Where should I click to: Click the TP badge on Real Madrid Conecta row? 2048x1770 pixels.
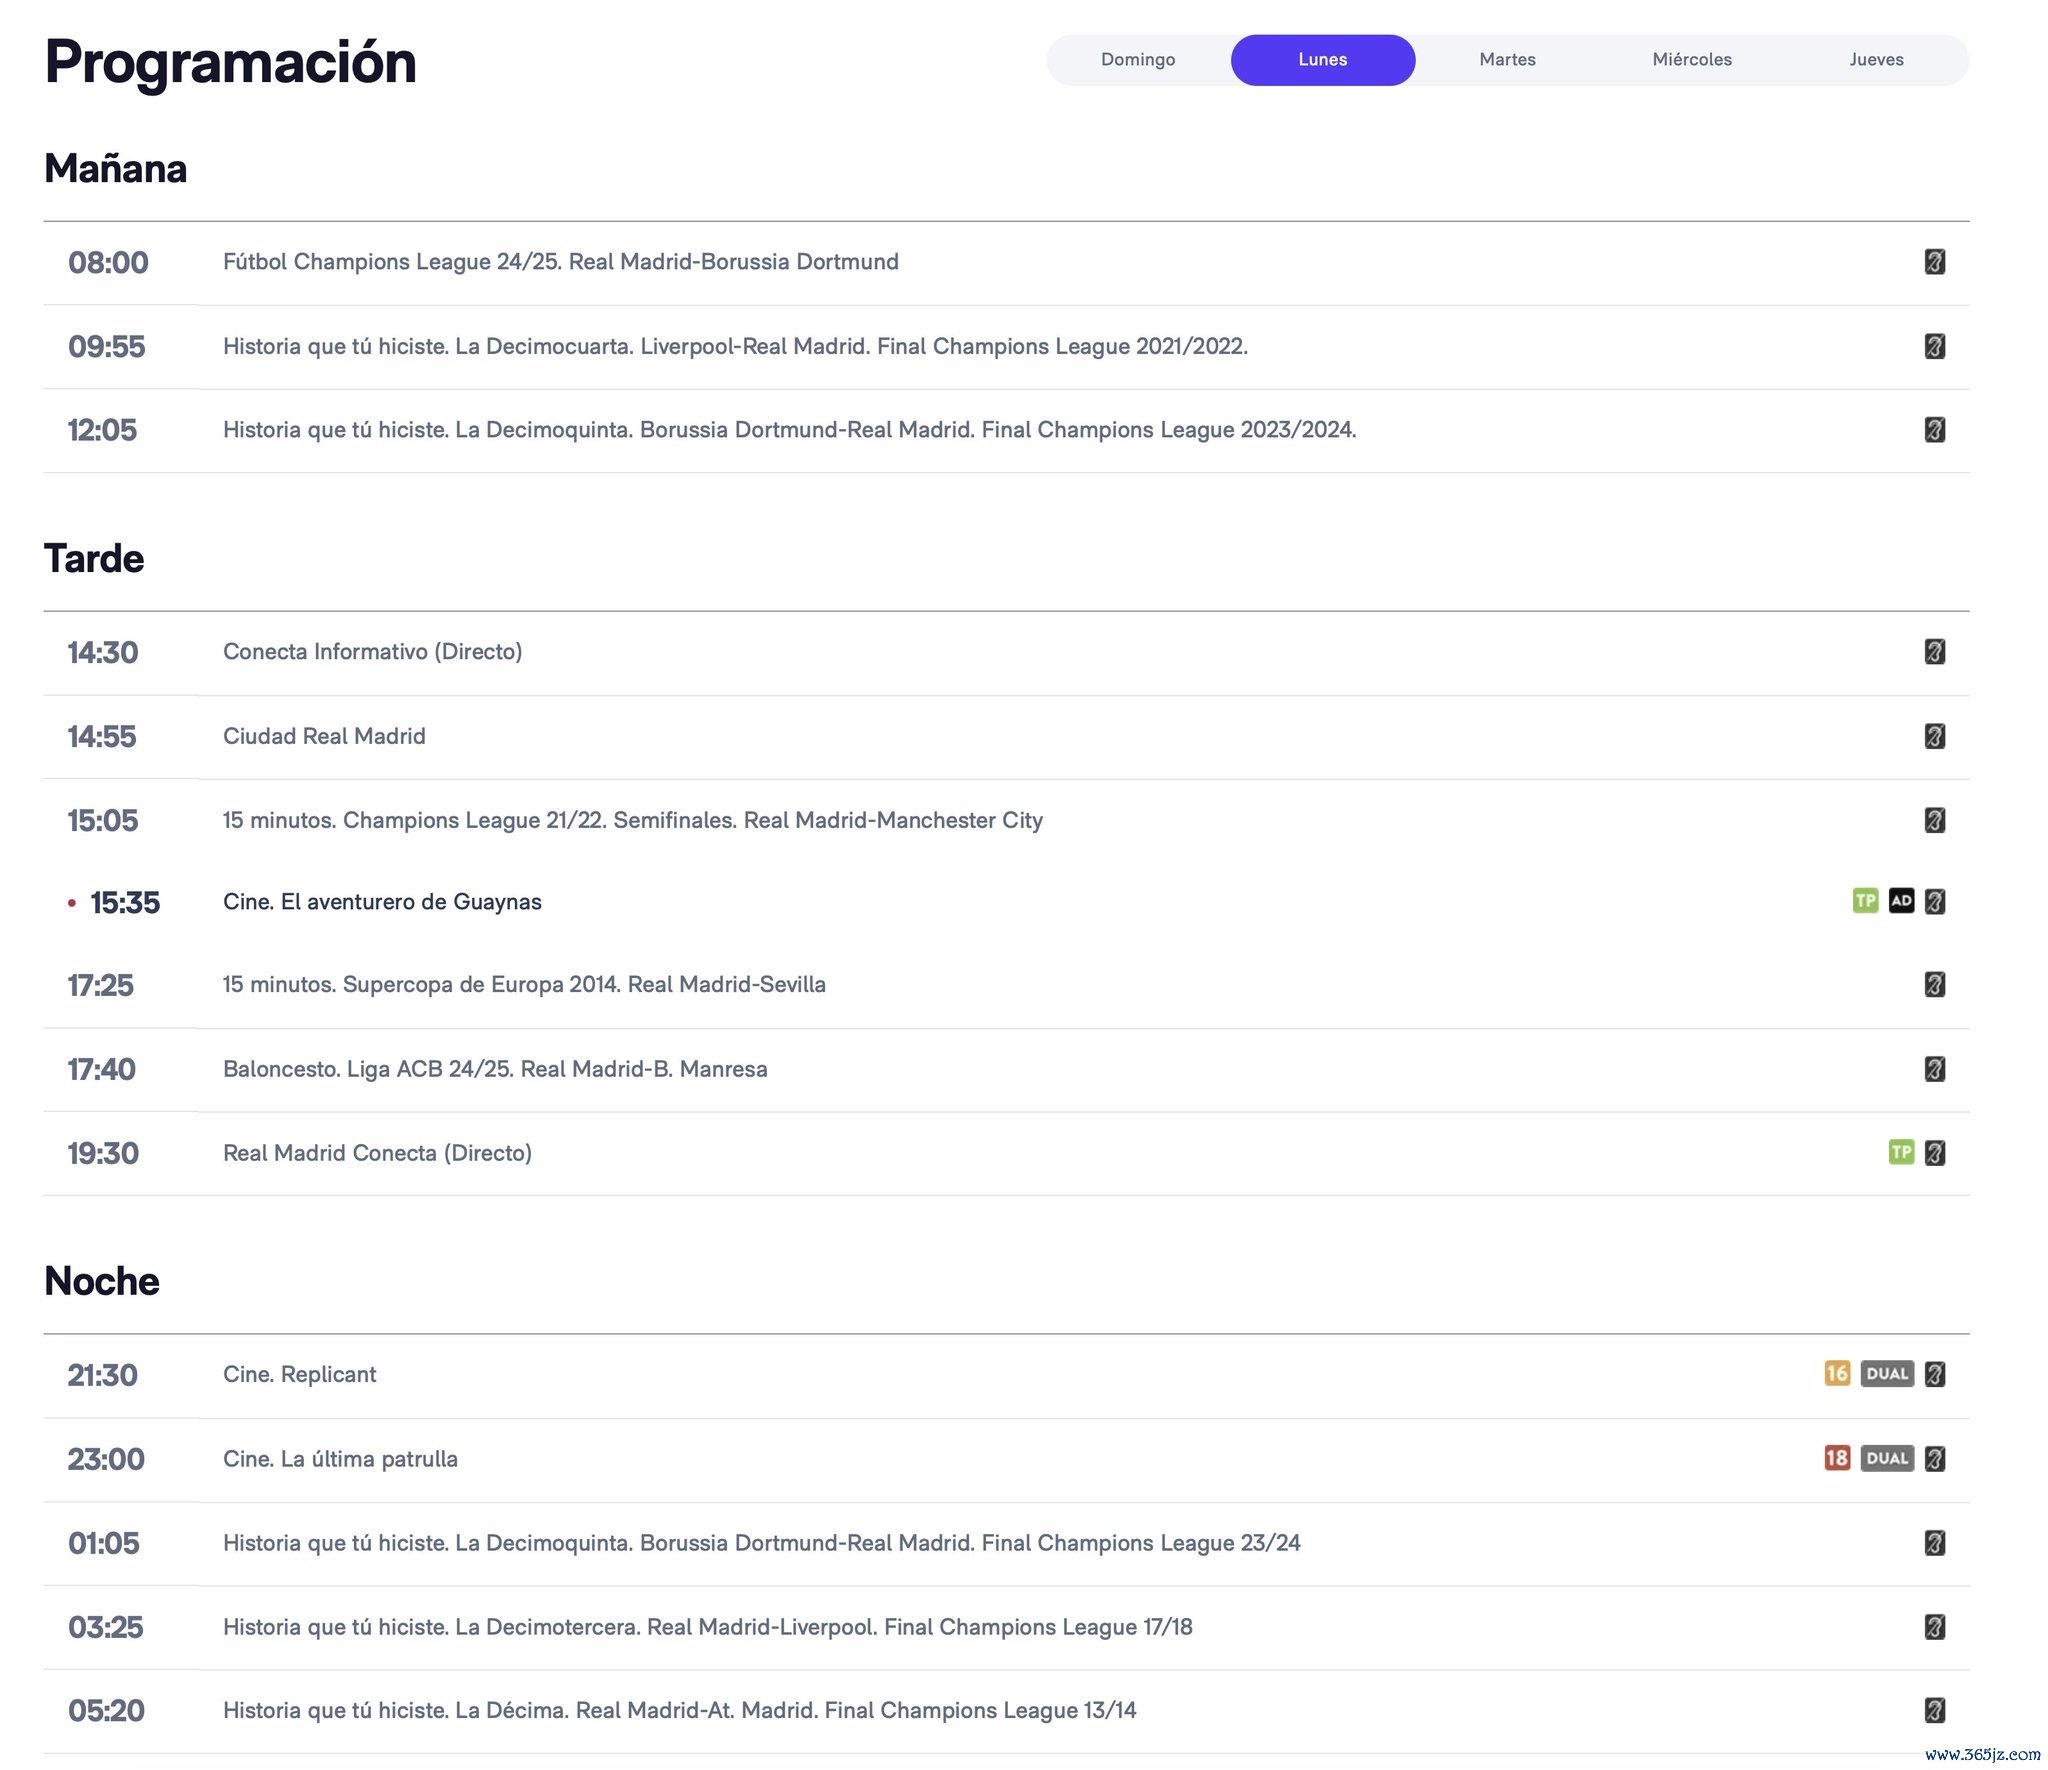1901,1152
